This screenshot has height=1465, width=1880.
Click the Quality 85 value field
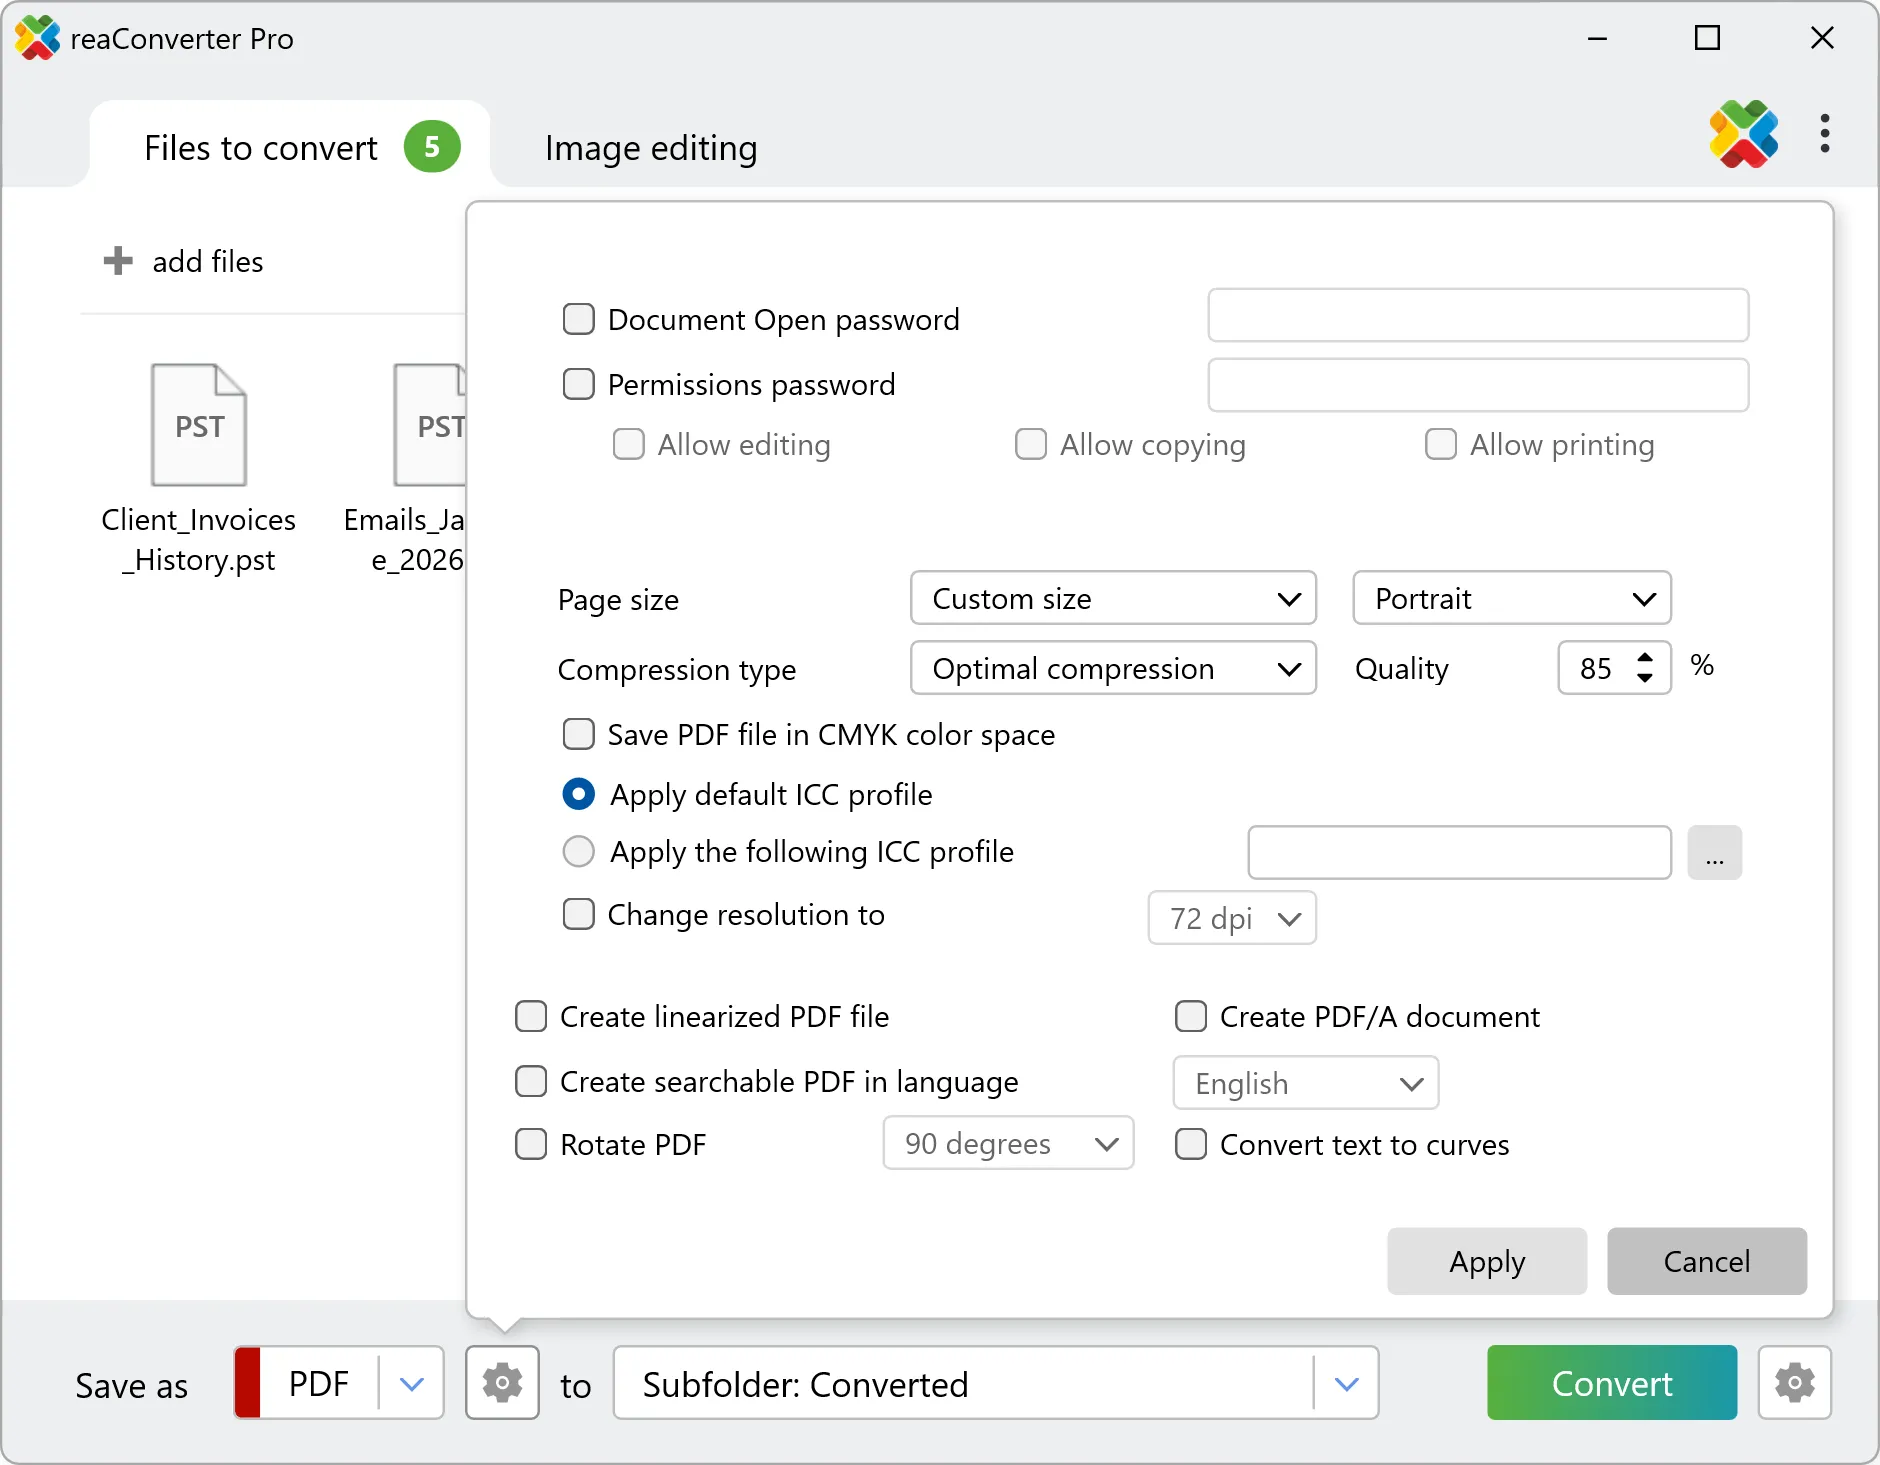[x=1595, y=668]
